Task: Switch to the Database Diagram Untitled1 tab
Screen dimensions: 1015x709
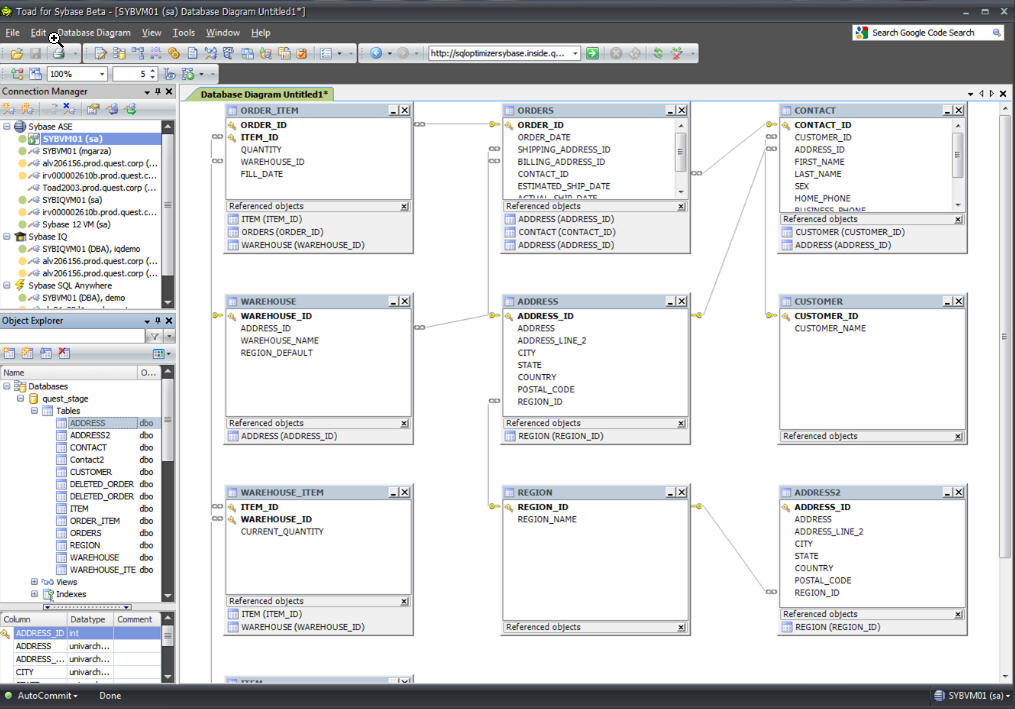Action: 262,92
